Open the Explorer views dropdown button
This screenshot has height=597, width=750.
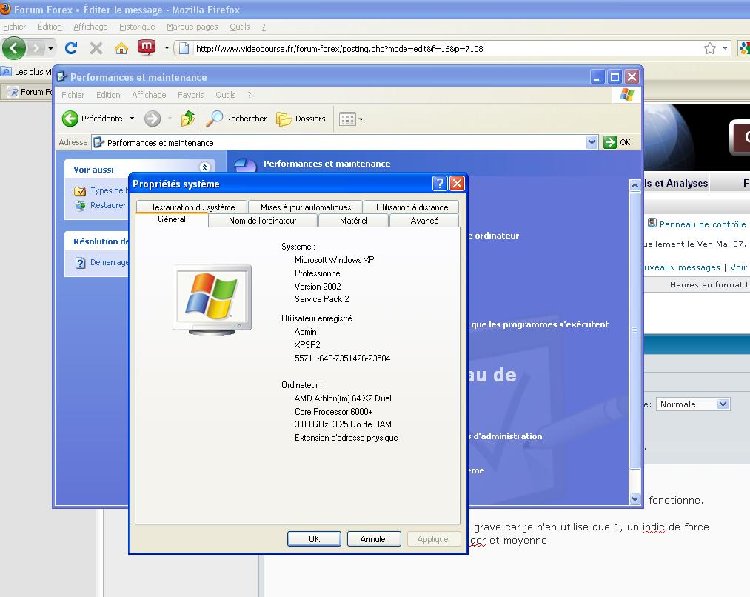349,119
